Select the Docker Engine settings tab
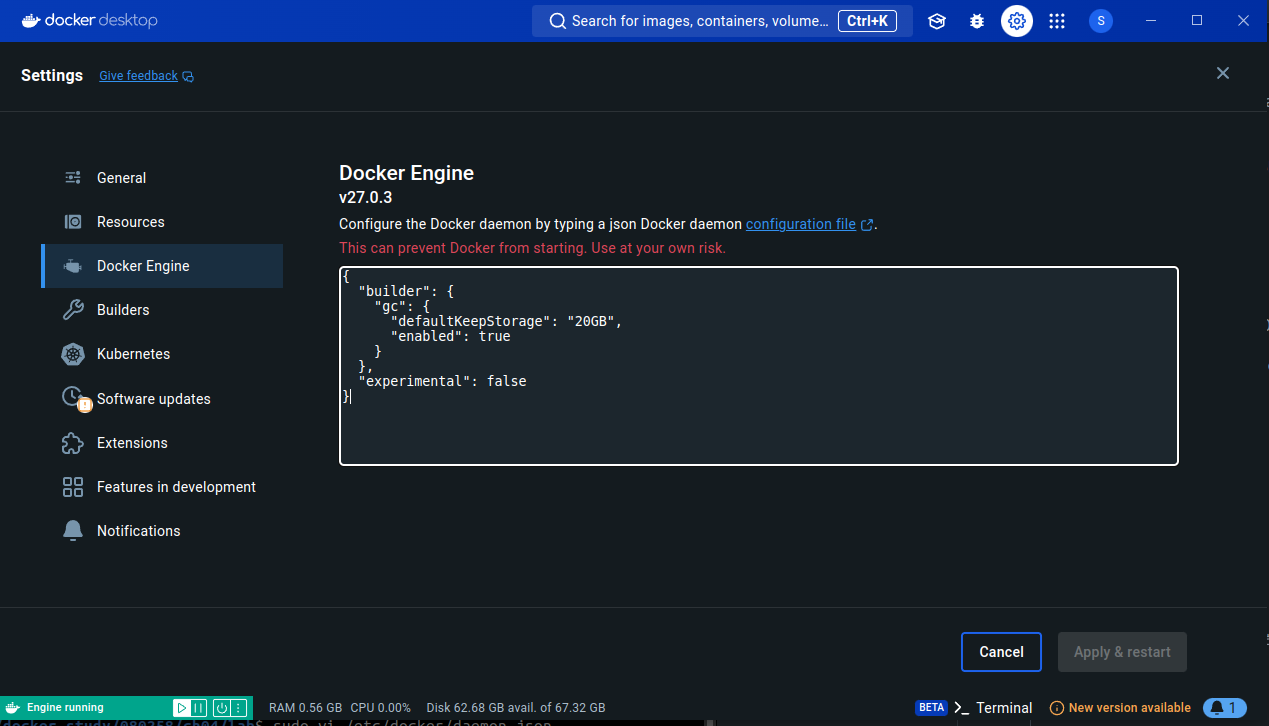The width and height of the screenshot is (1269, 726). coord(162,266)
